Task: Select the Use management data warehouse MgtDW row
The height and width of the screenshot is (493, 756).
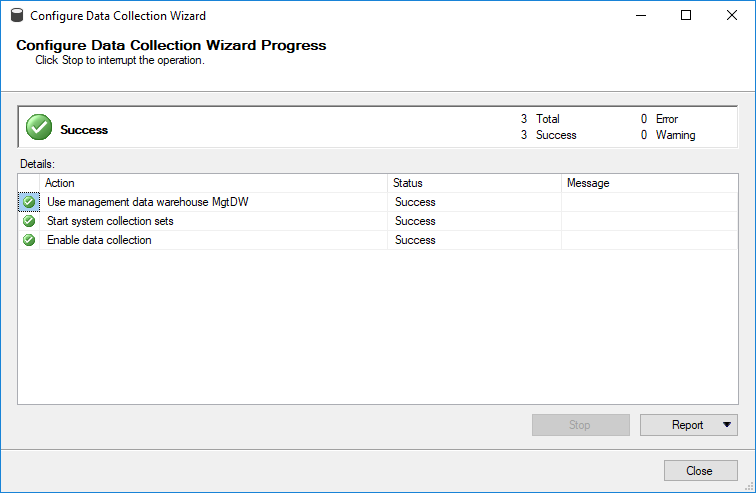Action: tap(378, 202)
